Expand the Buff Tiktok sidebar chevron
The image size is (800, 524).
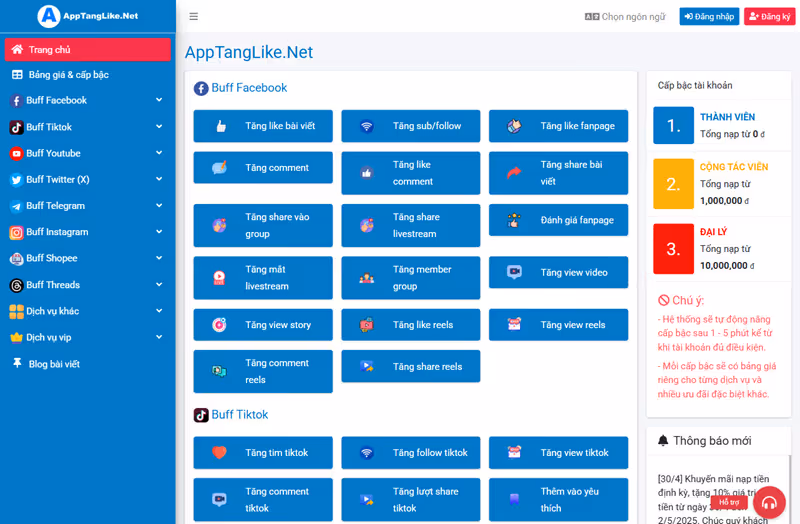point(159,127)
